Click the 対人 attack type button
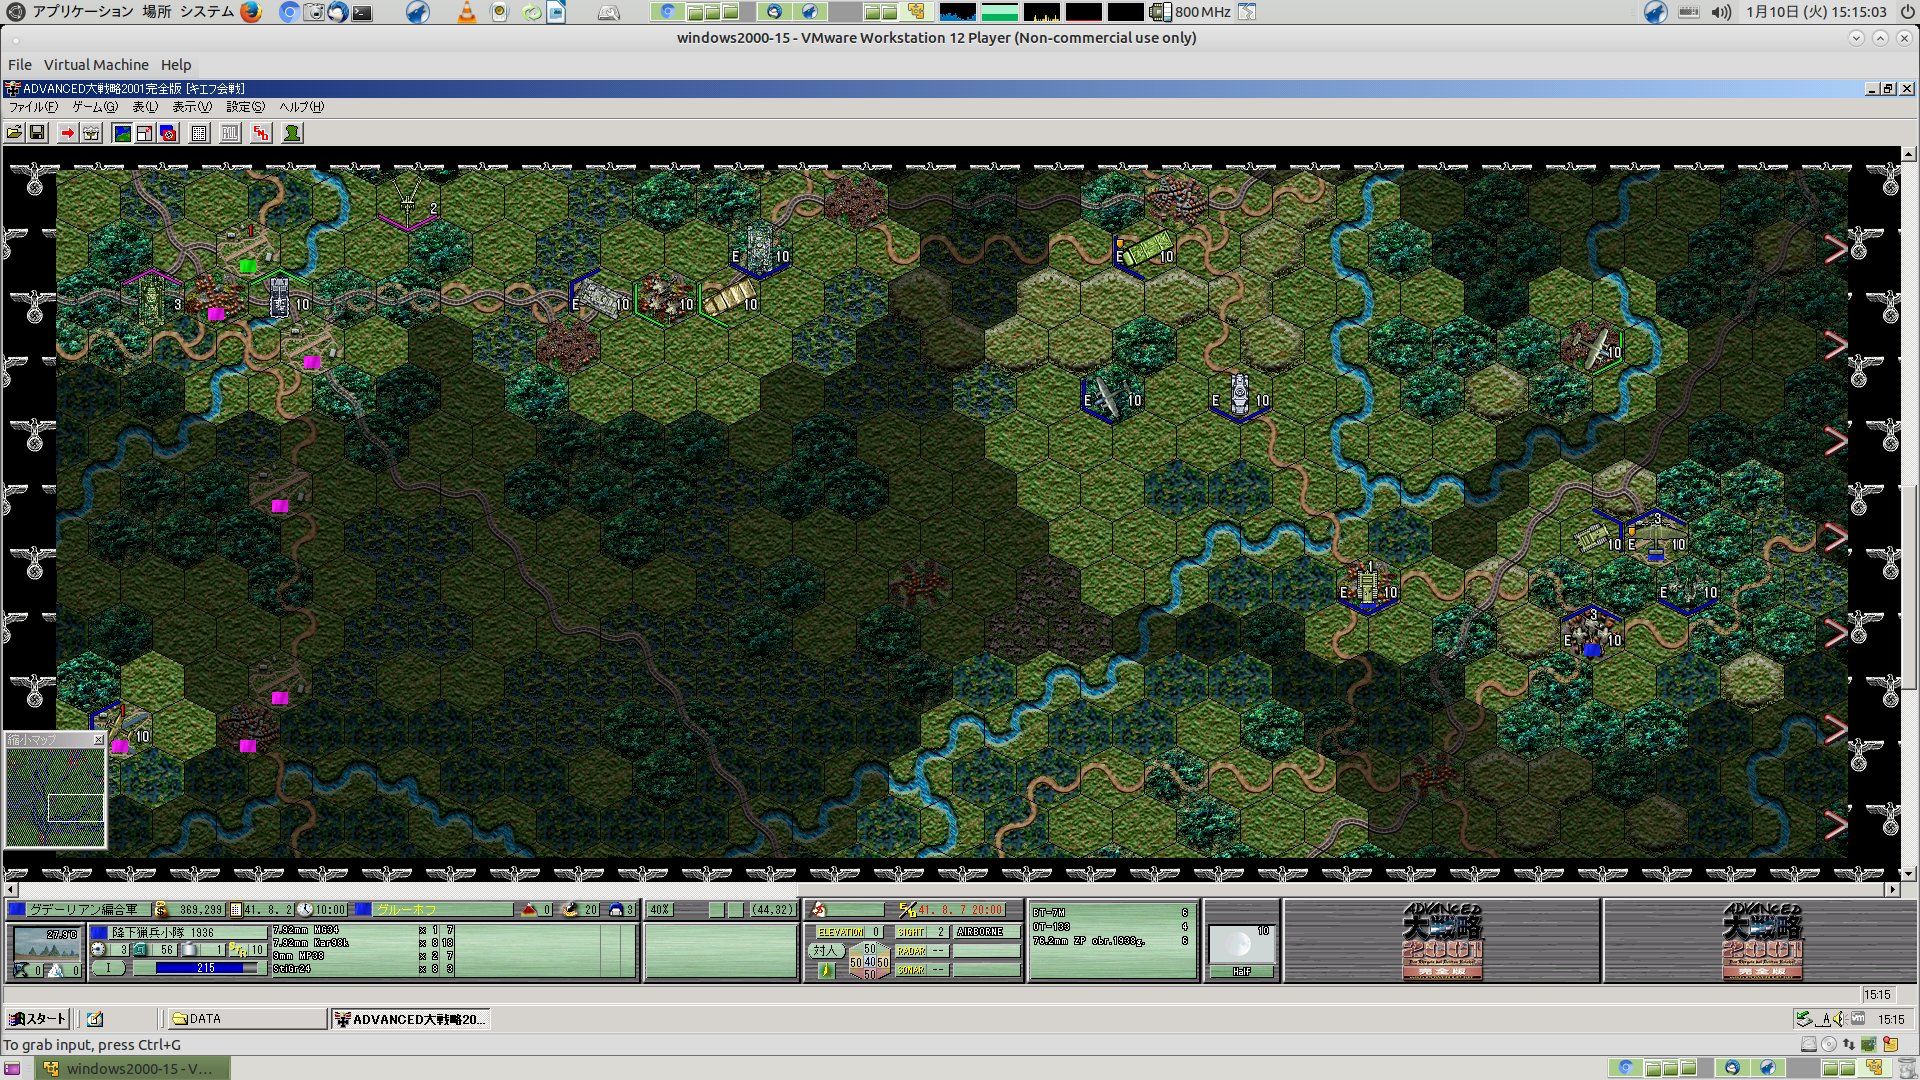1920x1080 pixels. [x=825, y=951]
